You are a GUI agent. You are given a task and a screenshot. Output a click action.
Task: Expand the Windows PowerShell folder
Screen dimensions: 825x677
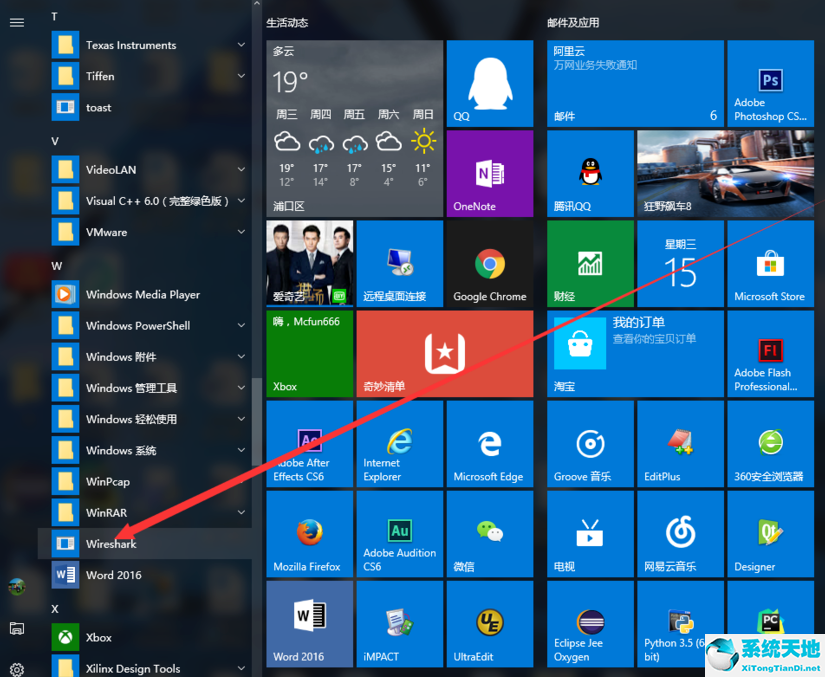tap(241, 326)
